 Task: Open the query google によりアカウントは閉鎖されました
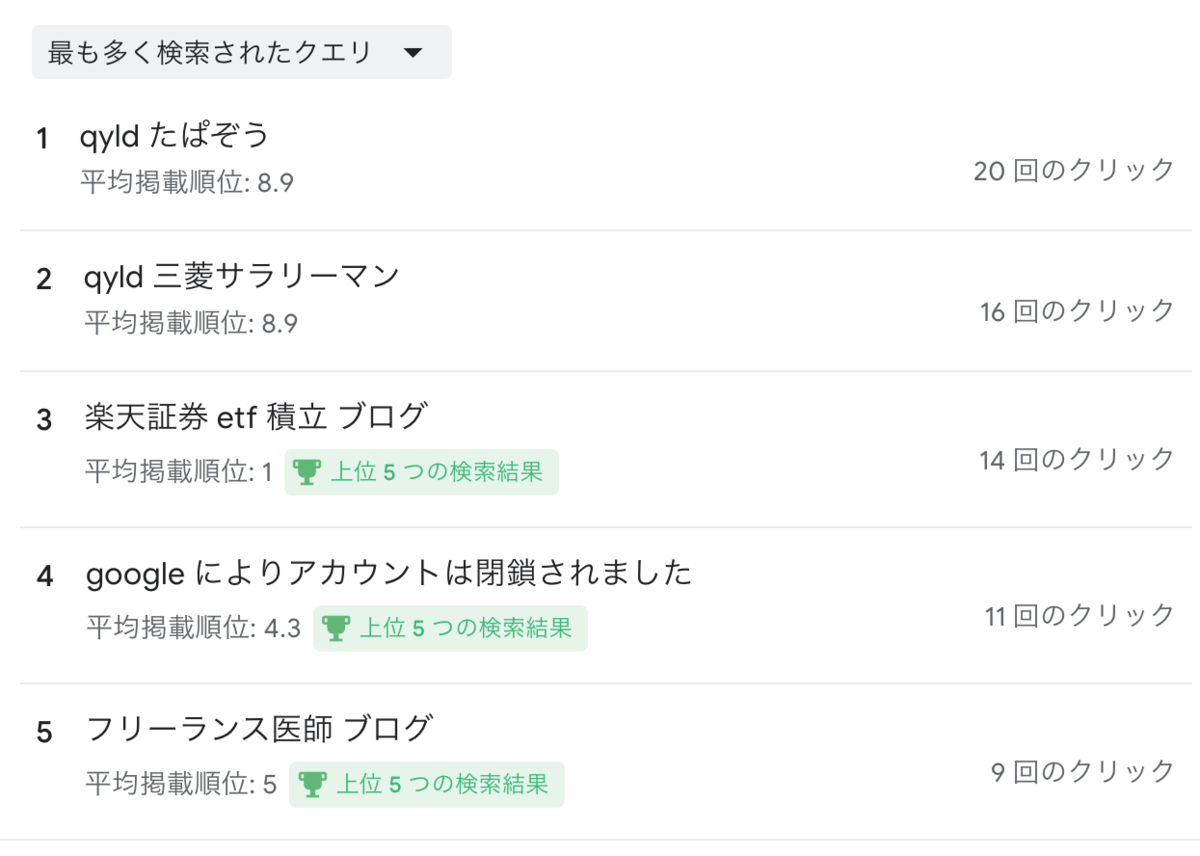(389, 573)
